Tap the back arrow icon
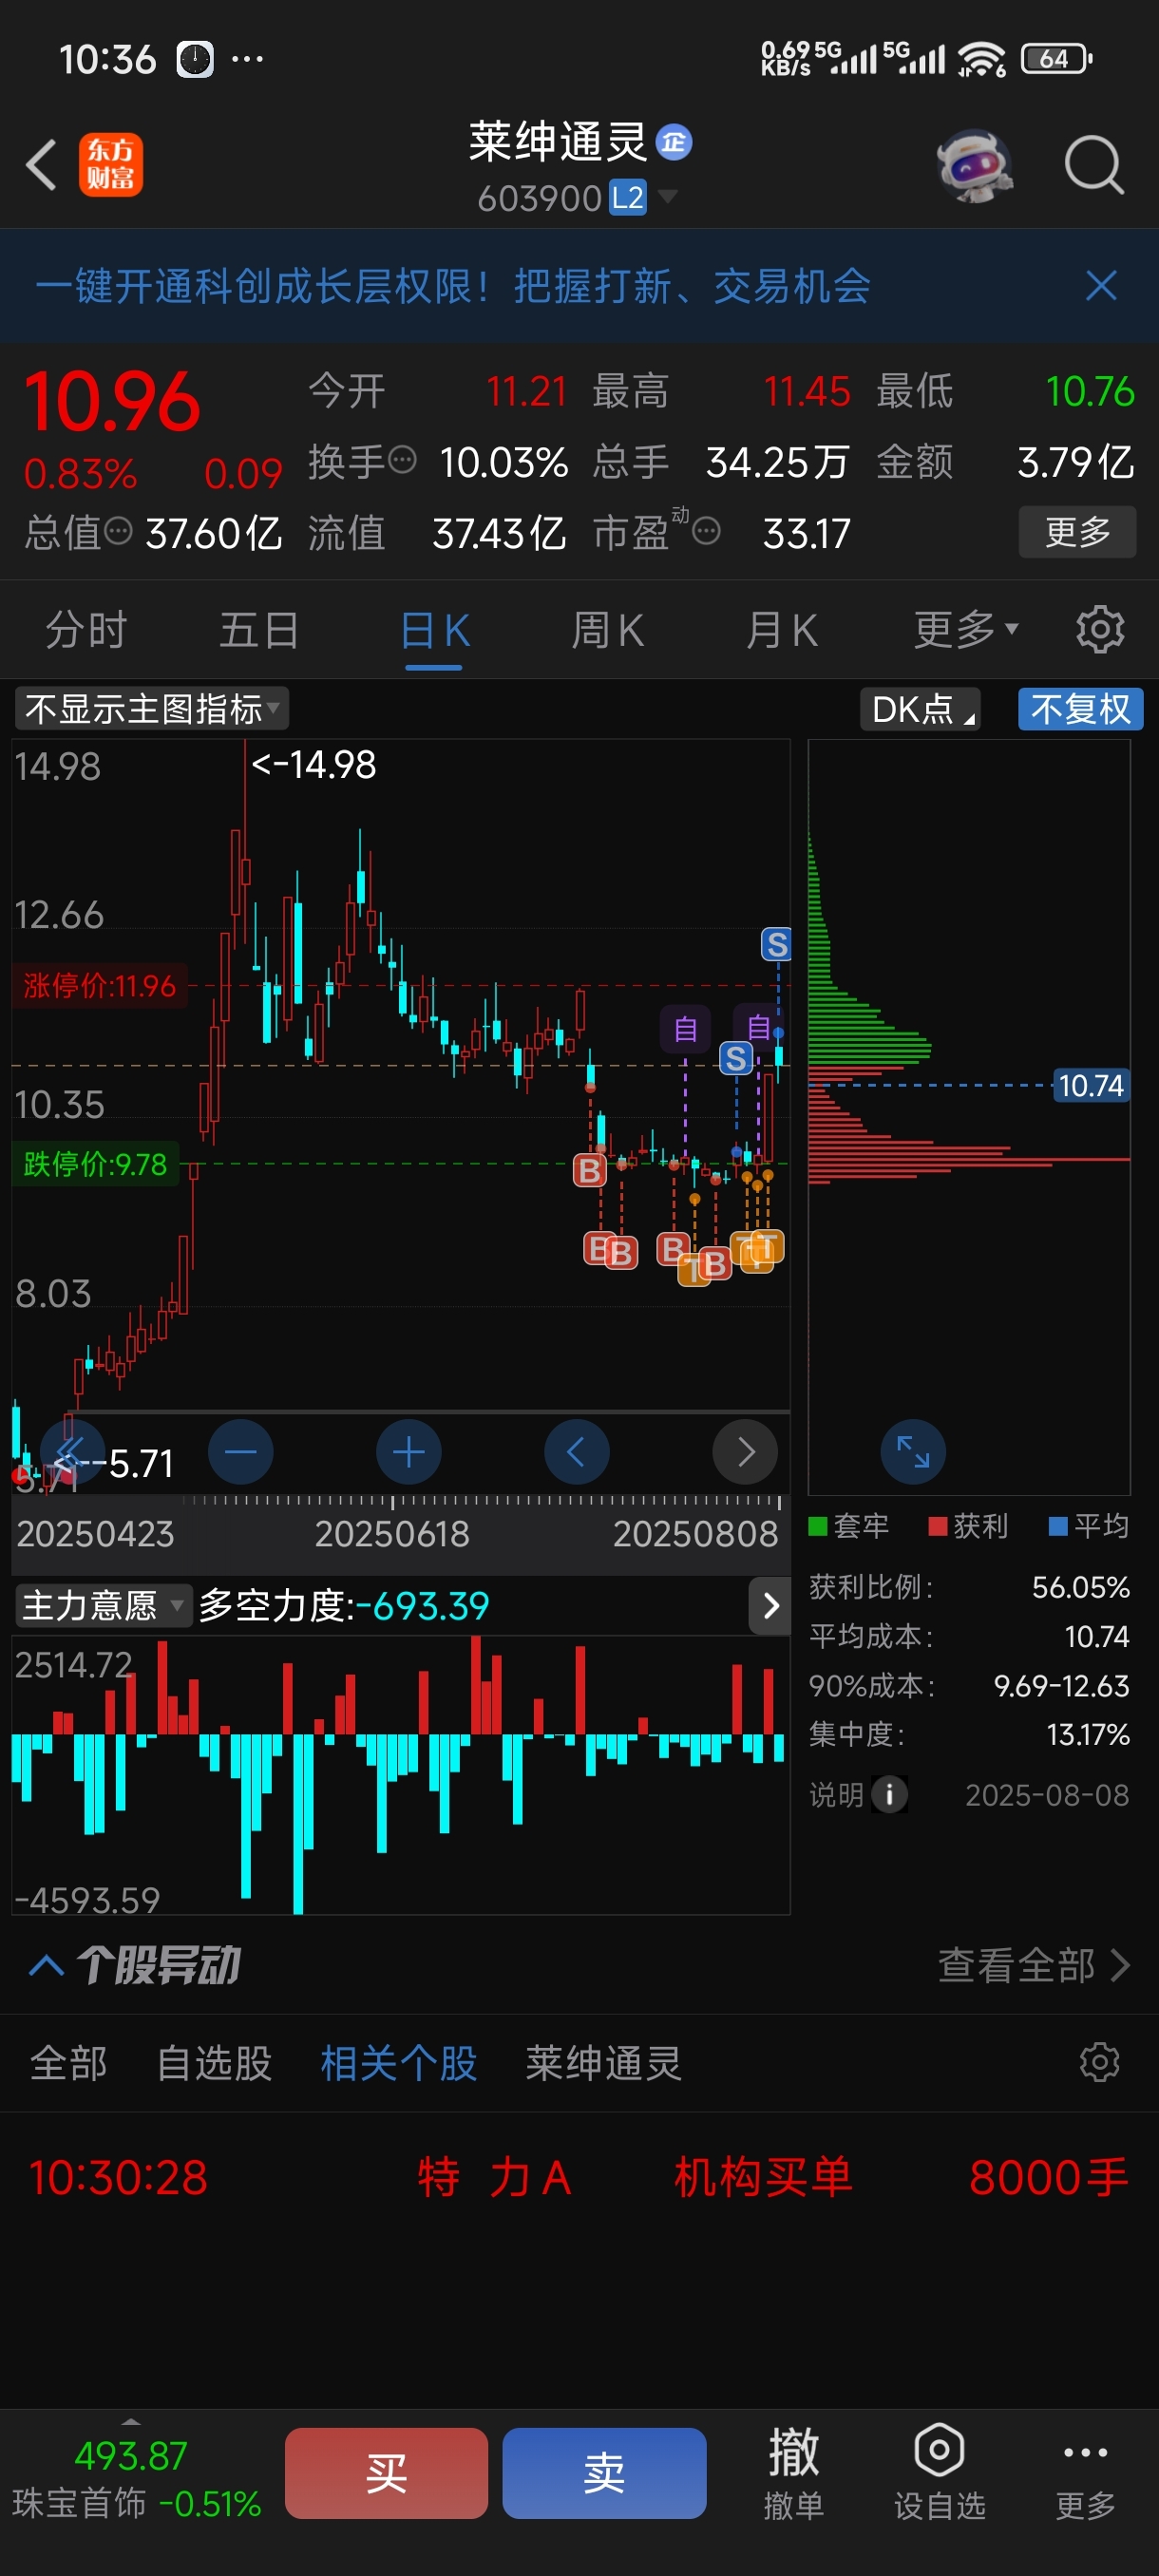The image size is (1159, 2576). click(41, 165)
